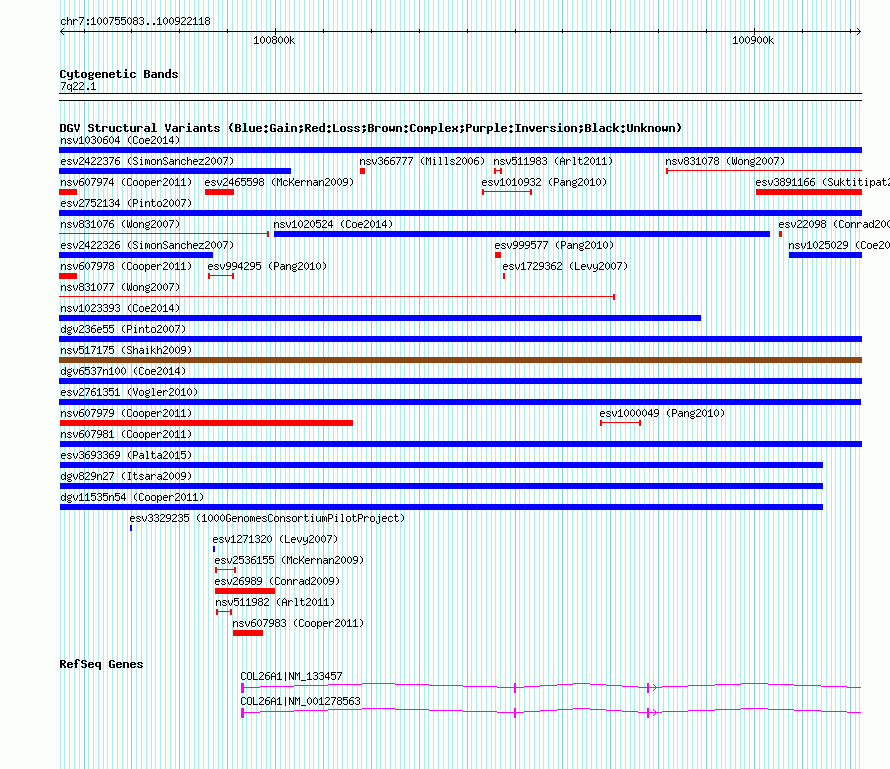The height and width of the screenshot is (769, 890).
Task: Open the COL26A1|NM_133457 gene label
Action: pos(291,676)
